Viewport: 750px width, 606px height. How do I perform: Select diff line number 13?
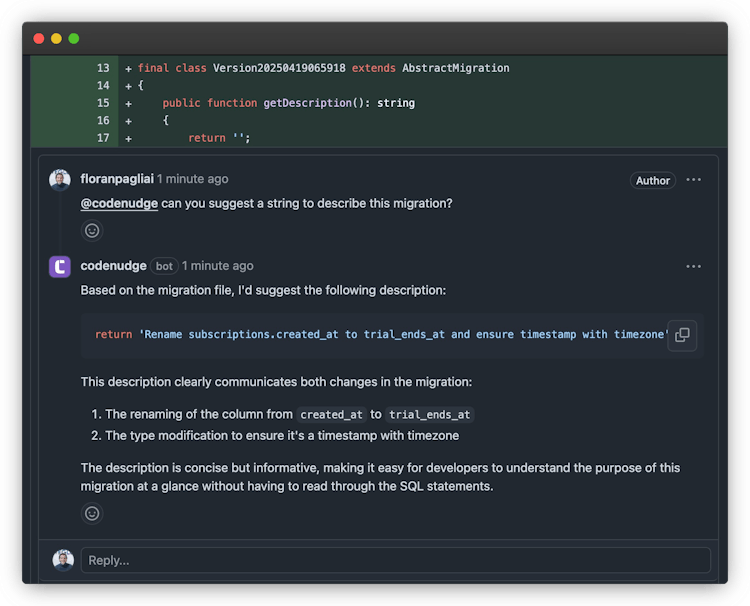103,68
